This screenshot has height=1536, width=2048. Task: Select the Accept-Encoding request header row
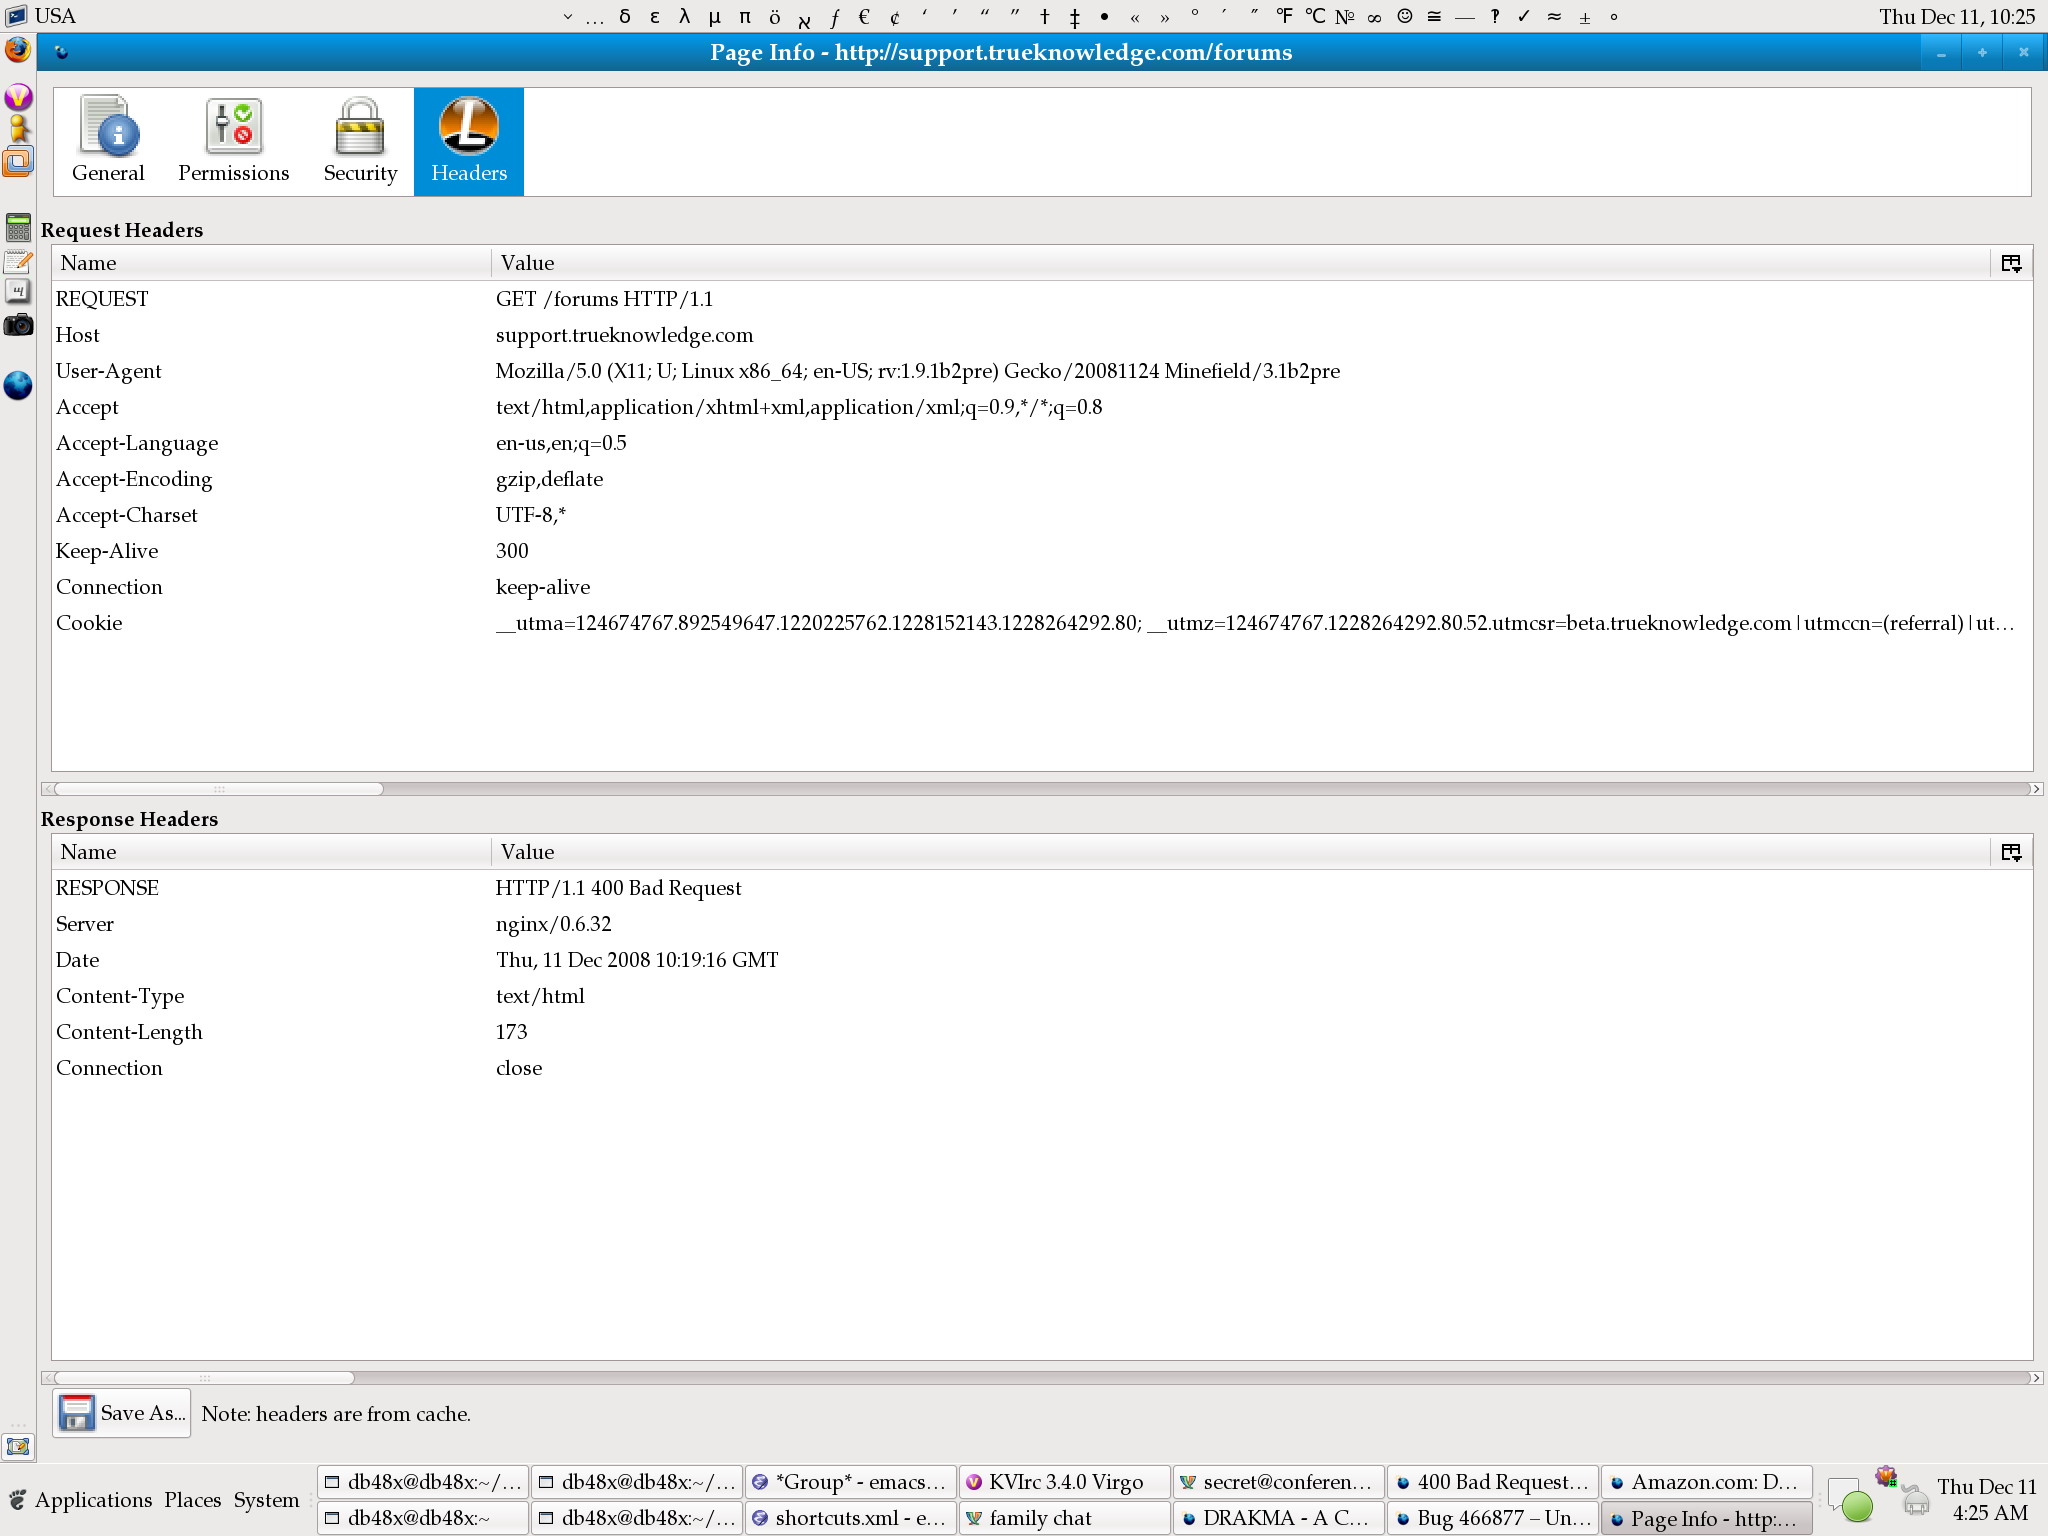1042,479
